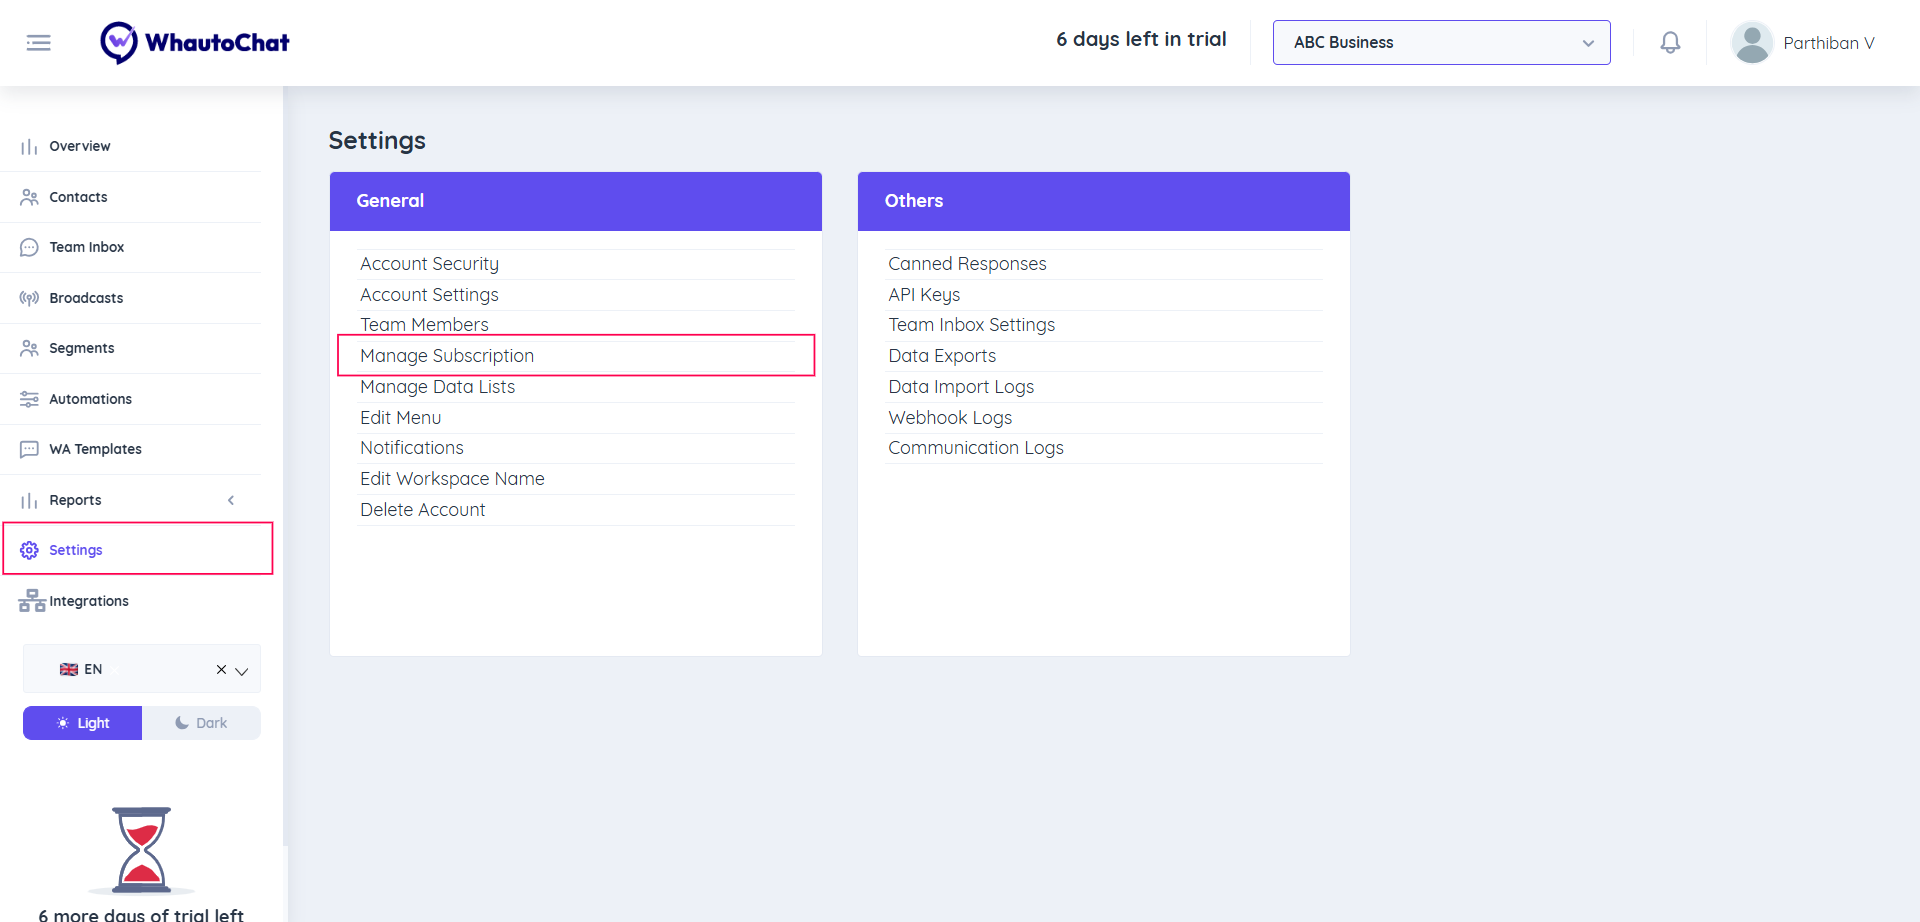Go to Contacts in sidebar

(x=78, y=197)
